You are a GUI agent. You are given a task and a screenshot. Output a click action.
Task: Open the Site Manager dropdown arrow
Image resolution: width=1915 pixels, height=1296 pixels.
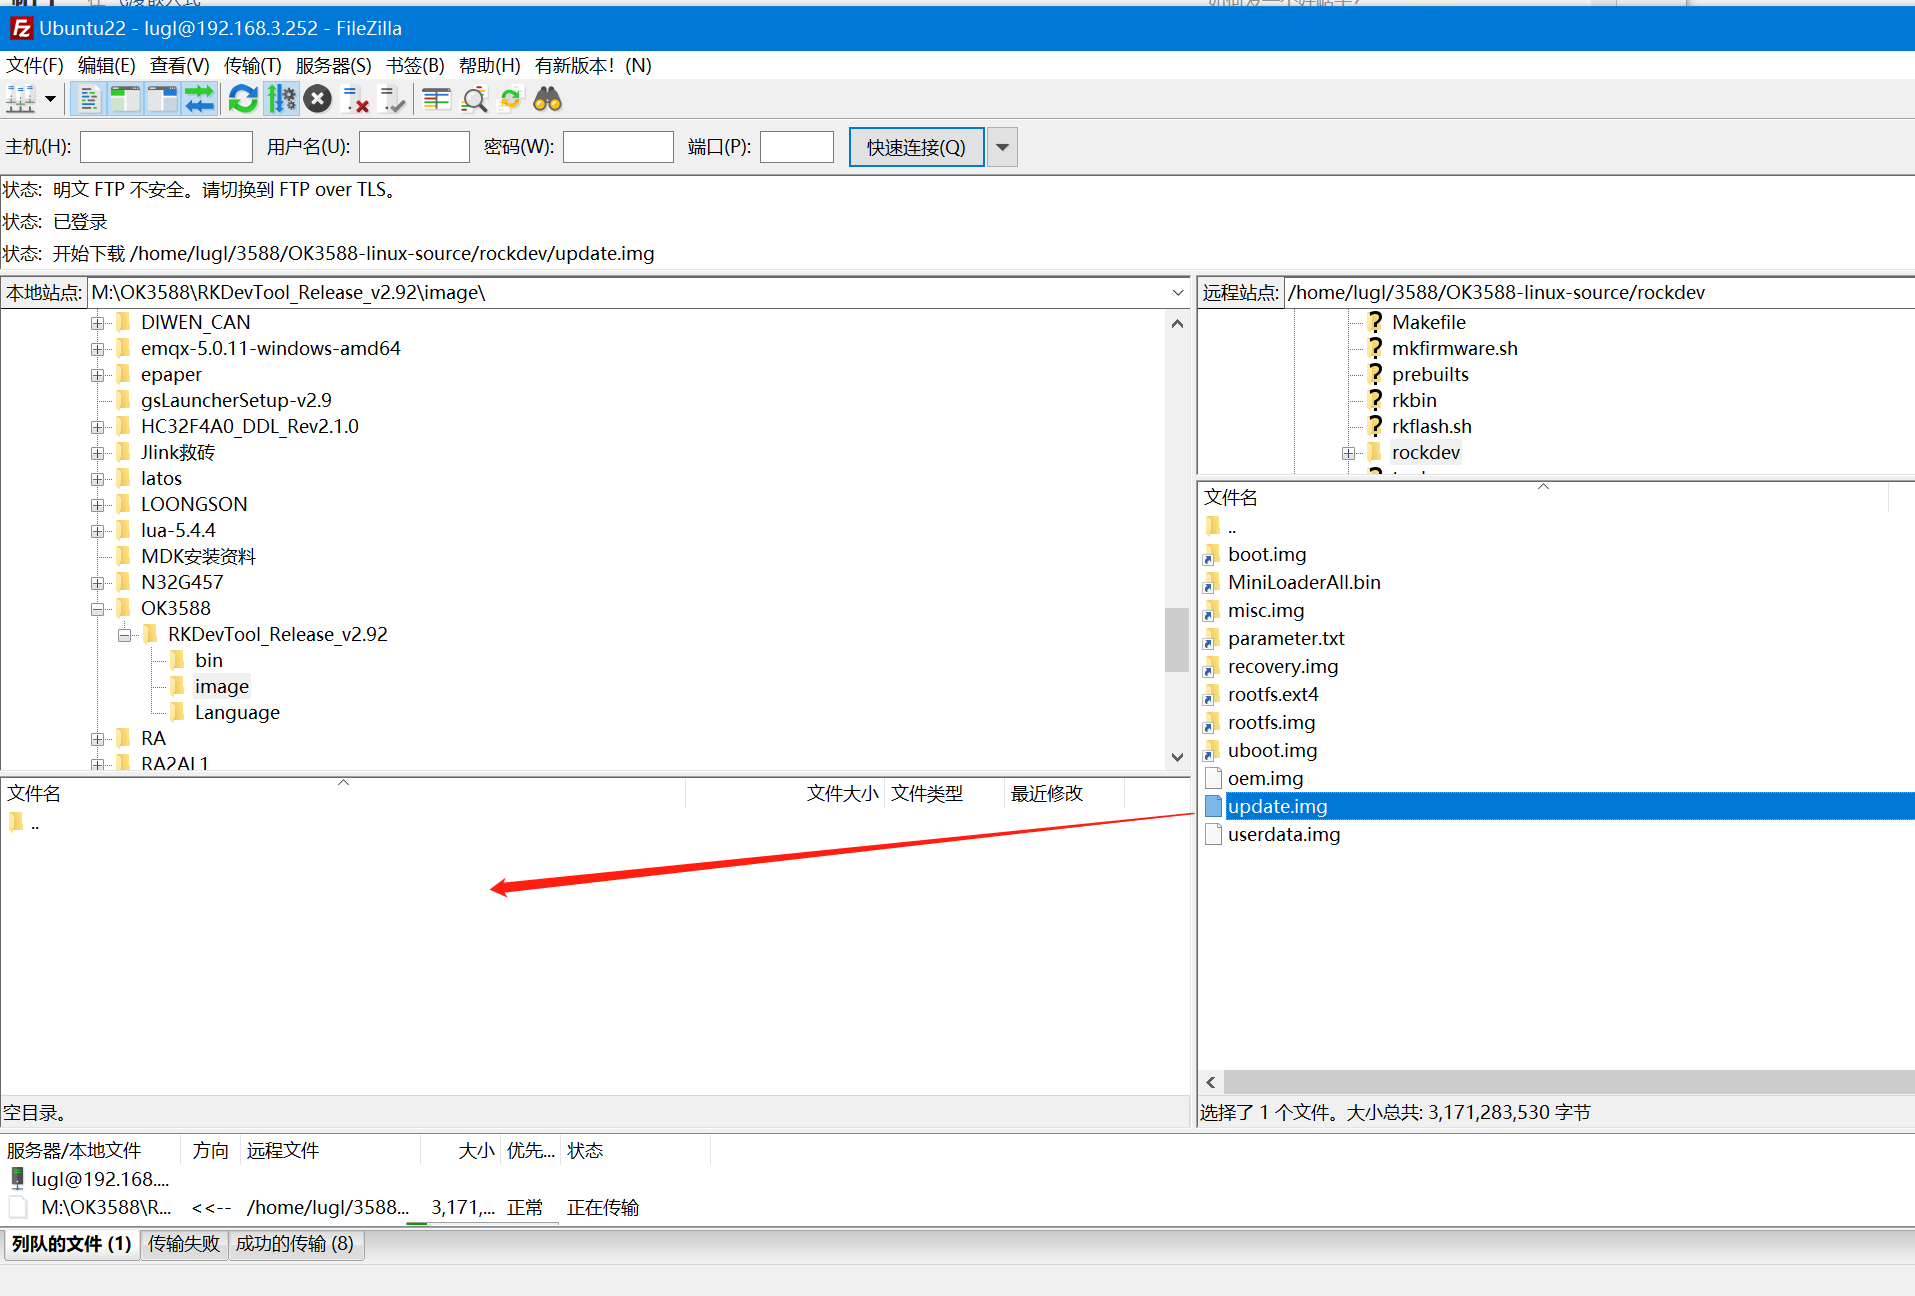(50, 99)
